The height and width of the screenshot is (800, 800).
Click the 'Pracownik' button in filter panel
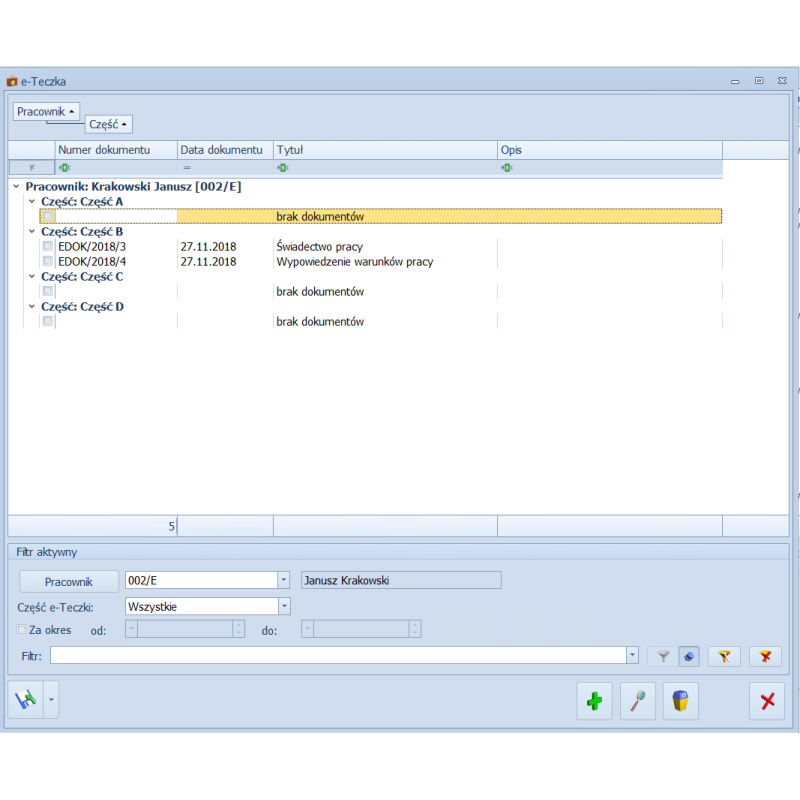coord(68,581)
